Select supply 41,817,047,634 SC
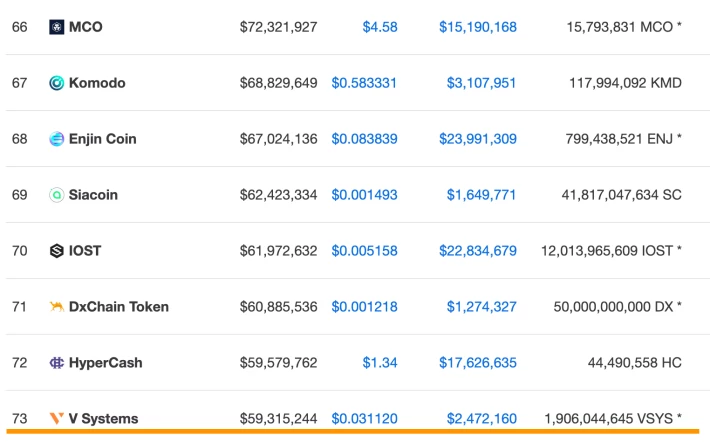Screen dimensions: 710x443 [x=622, y=195]
